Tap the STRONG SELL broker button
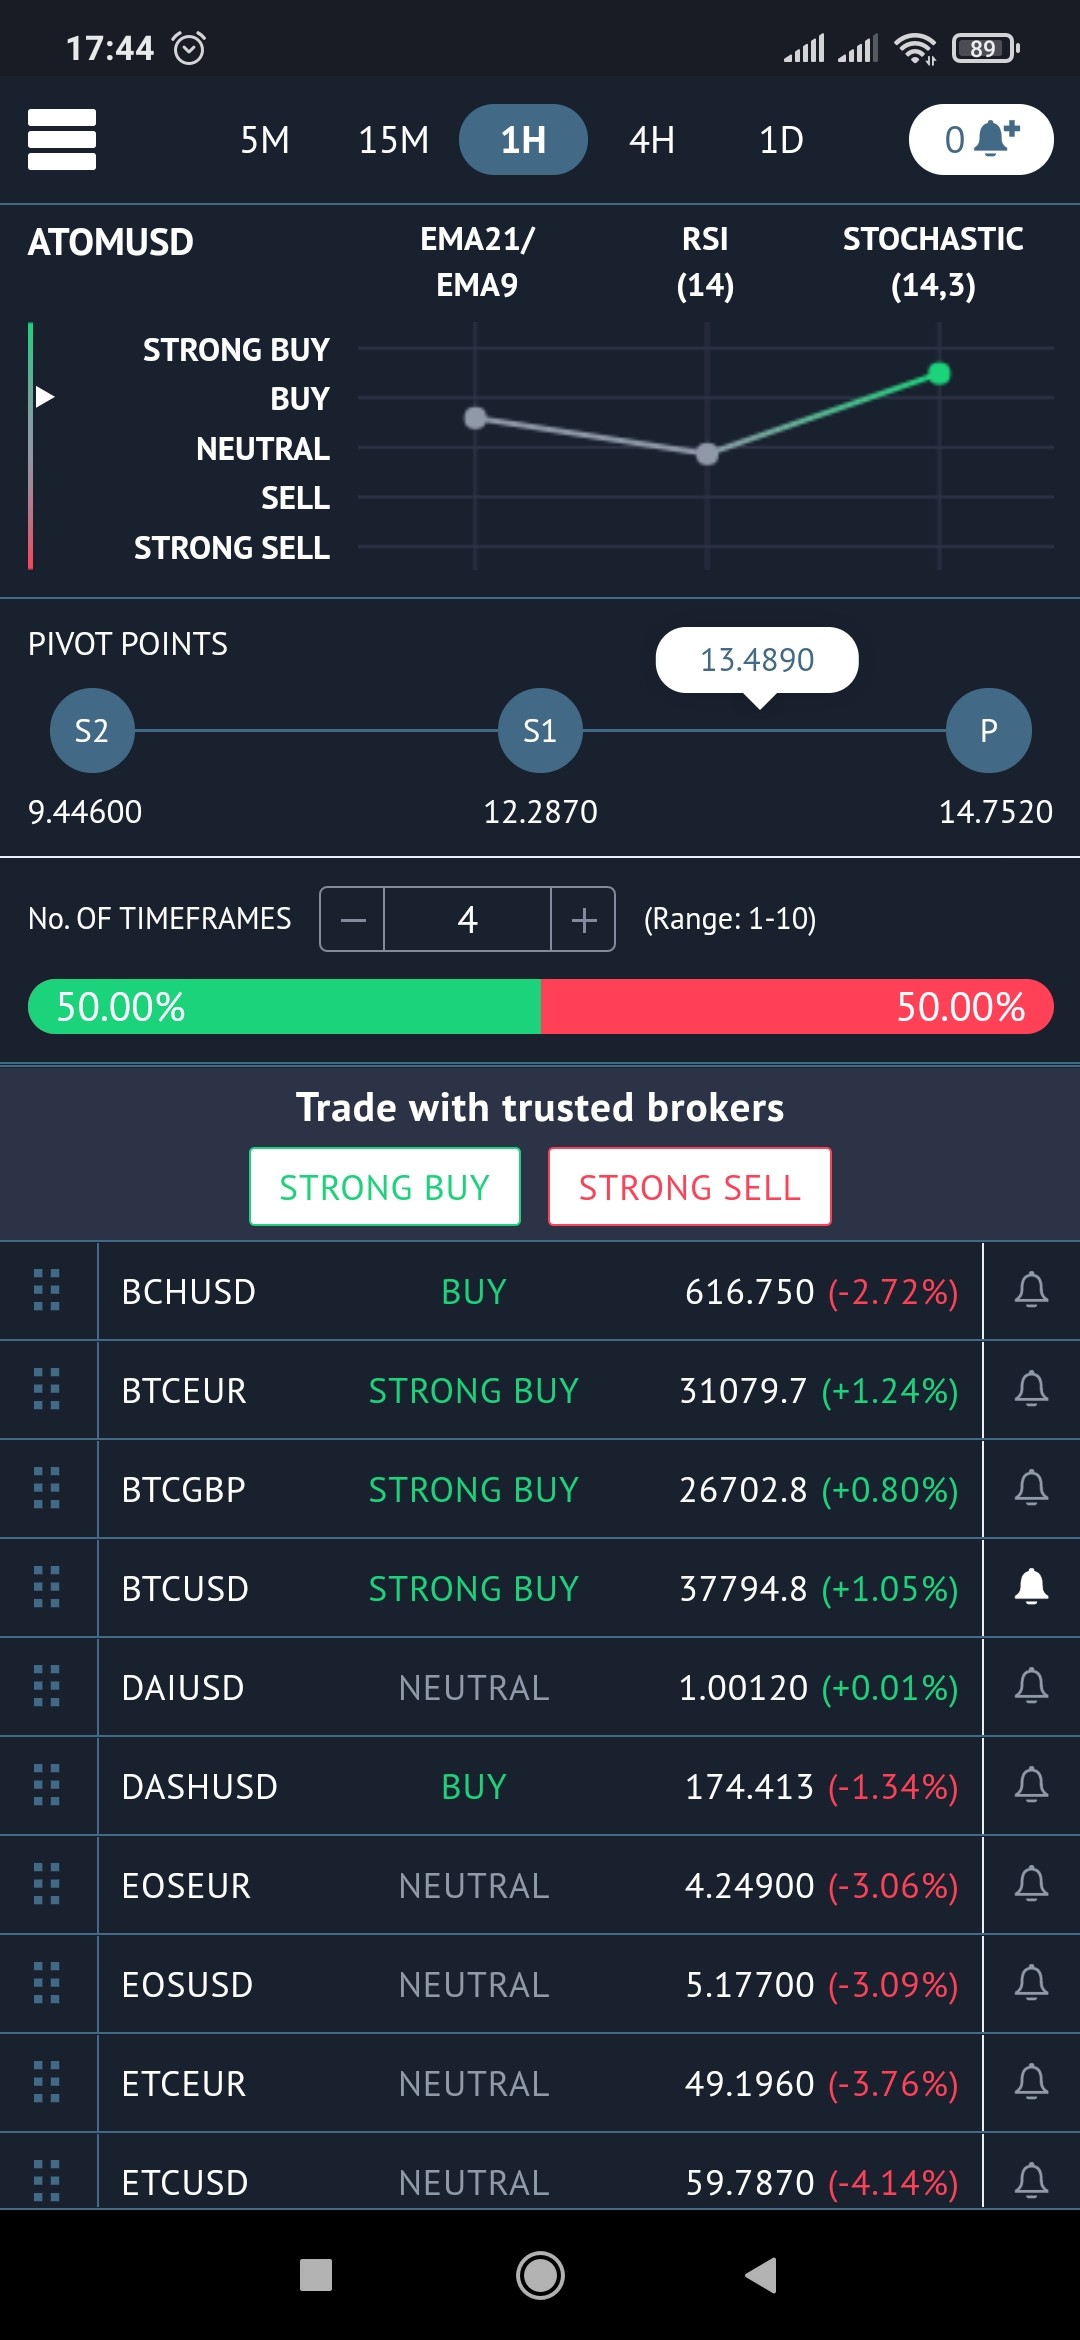Viewport: 1080px width, 2340px height. pos(690,1186)
